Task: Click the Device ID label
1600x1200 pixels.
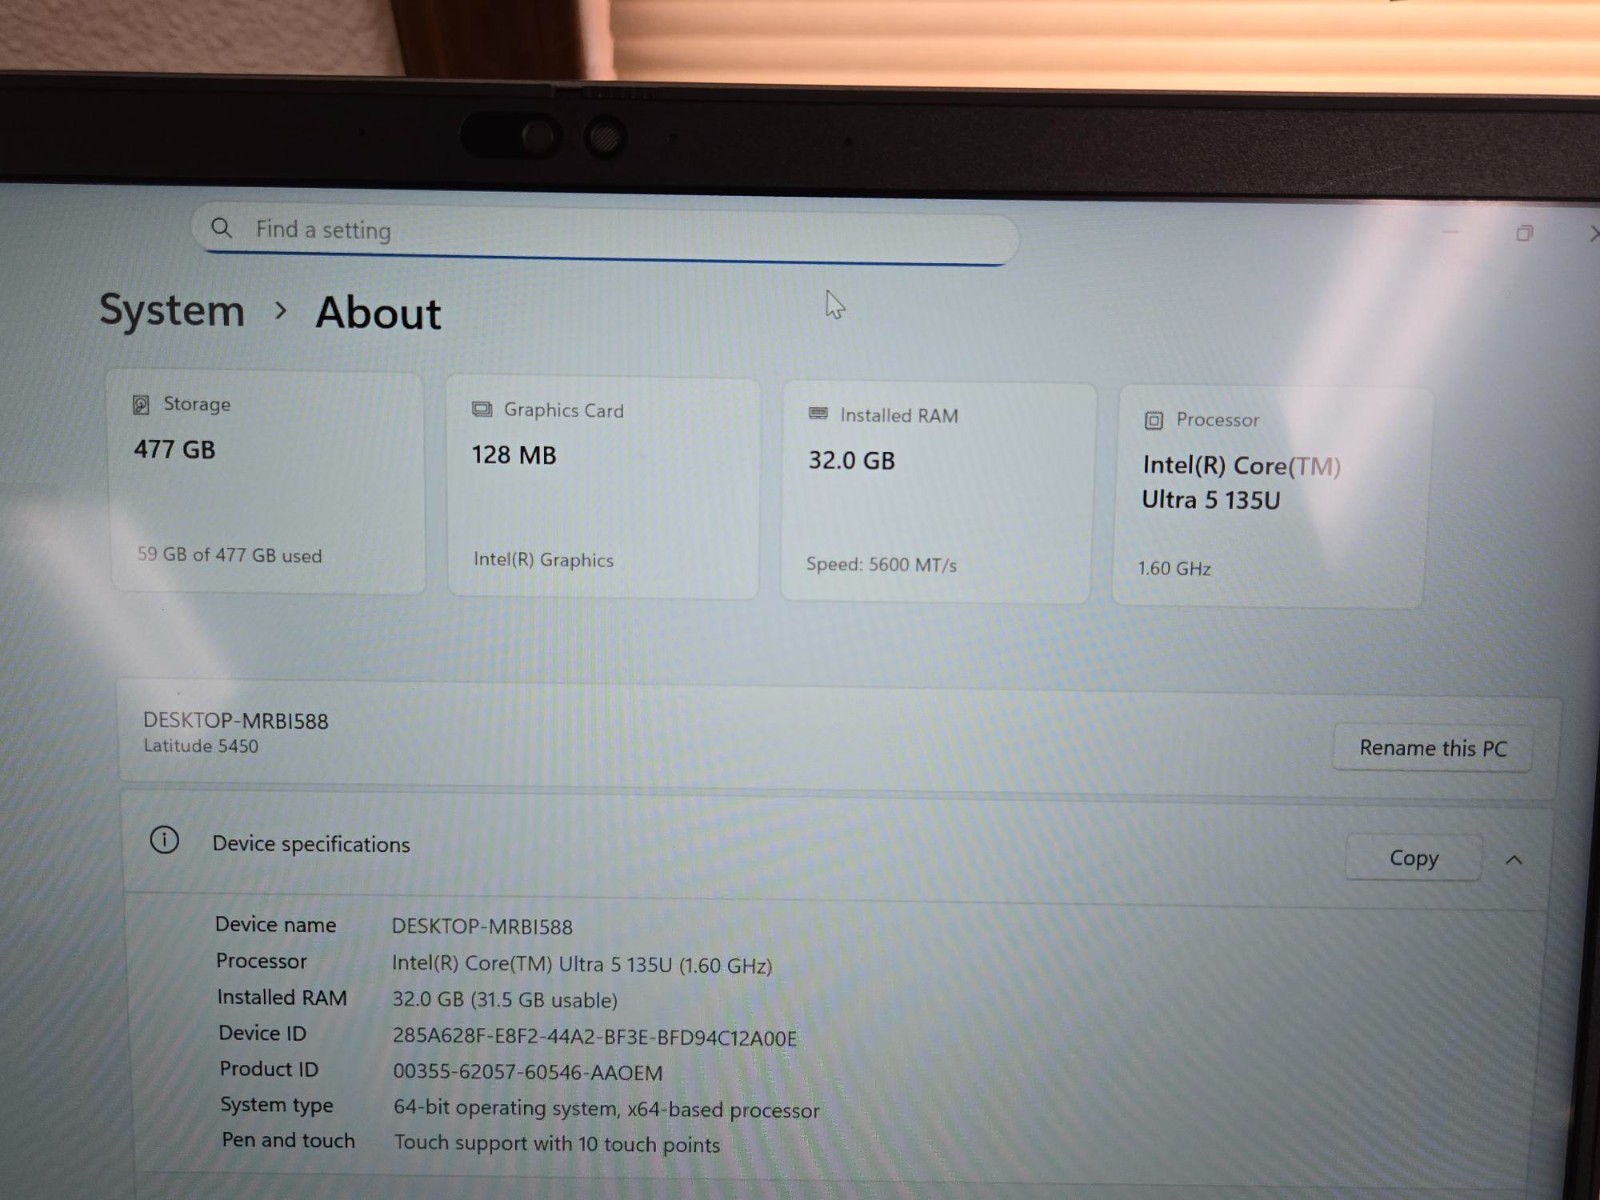Action: [263, 1033]
